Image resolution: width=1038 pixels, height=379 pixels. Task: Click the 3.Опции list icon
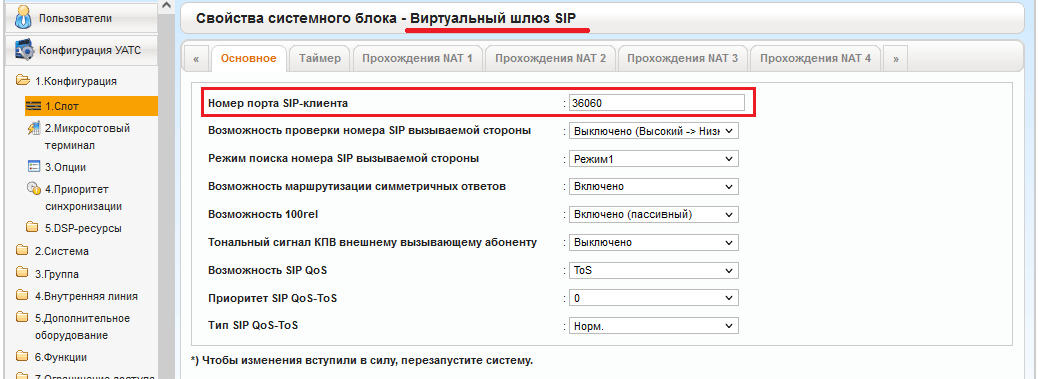click(x=34, y=167)
